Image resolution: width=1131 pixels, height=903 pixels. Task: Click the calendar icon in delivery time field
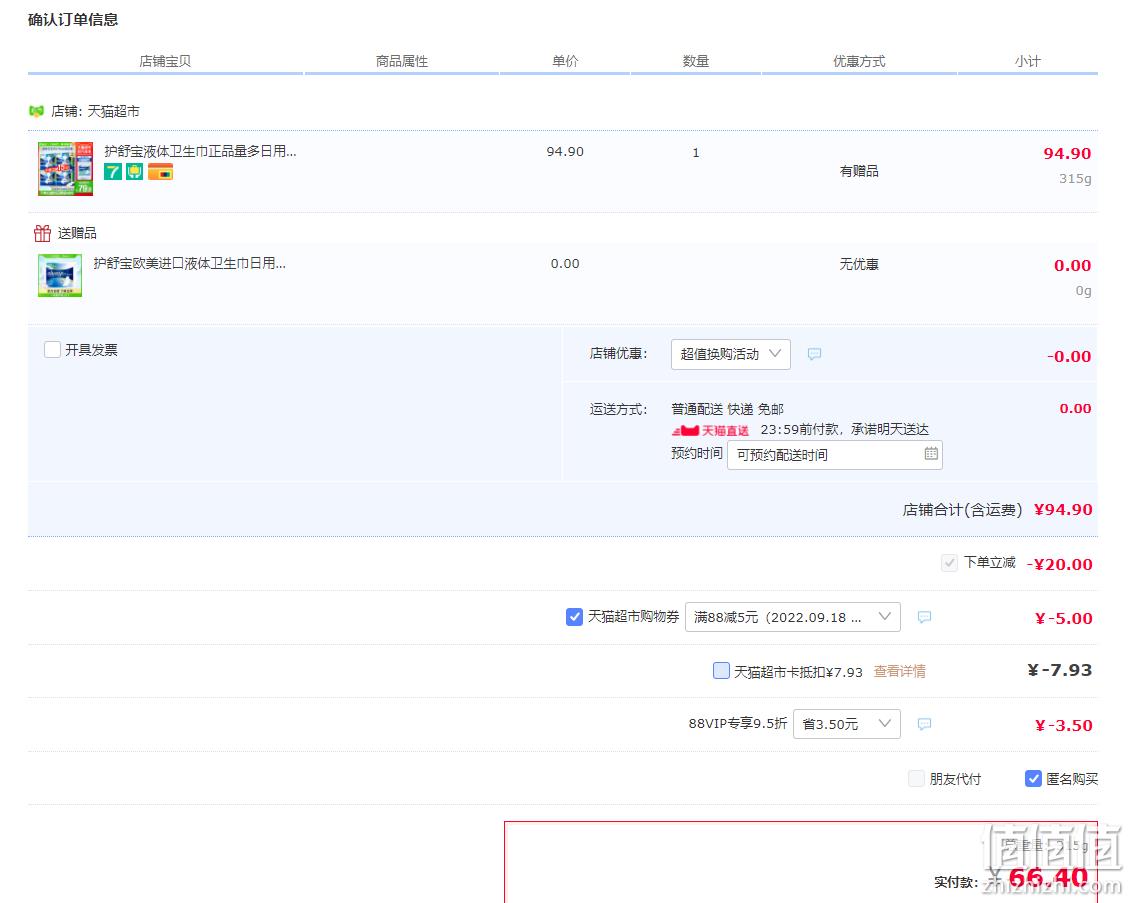click(931, 454)
